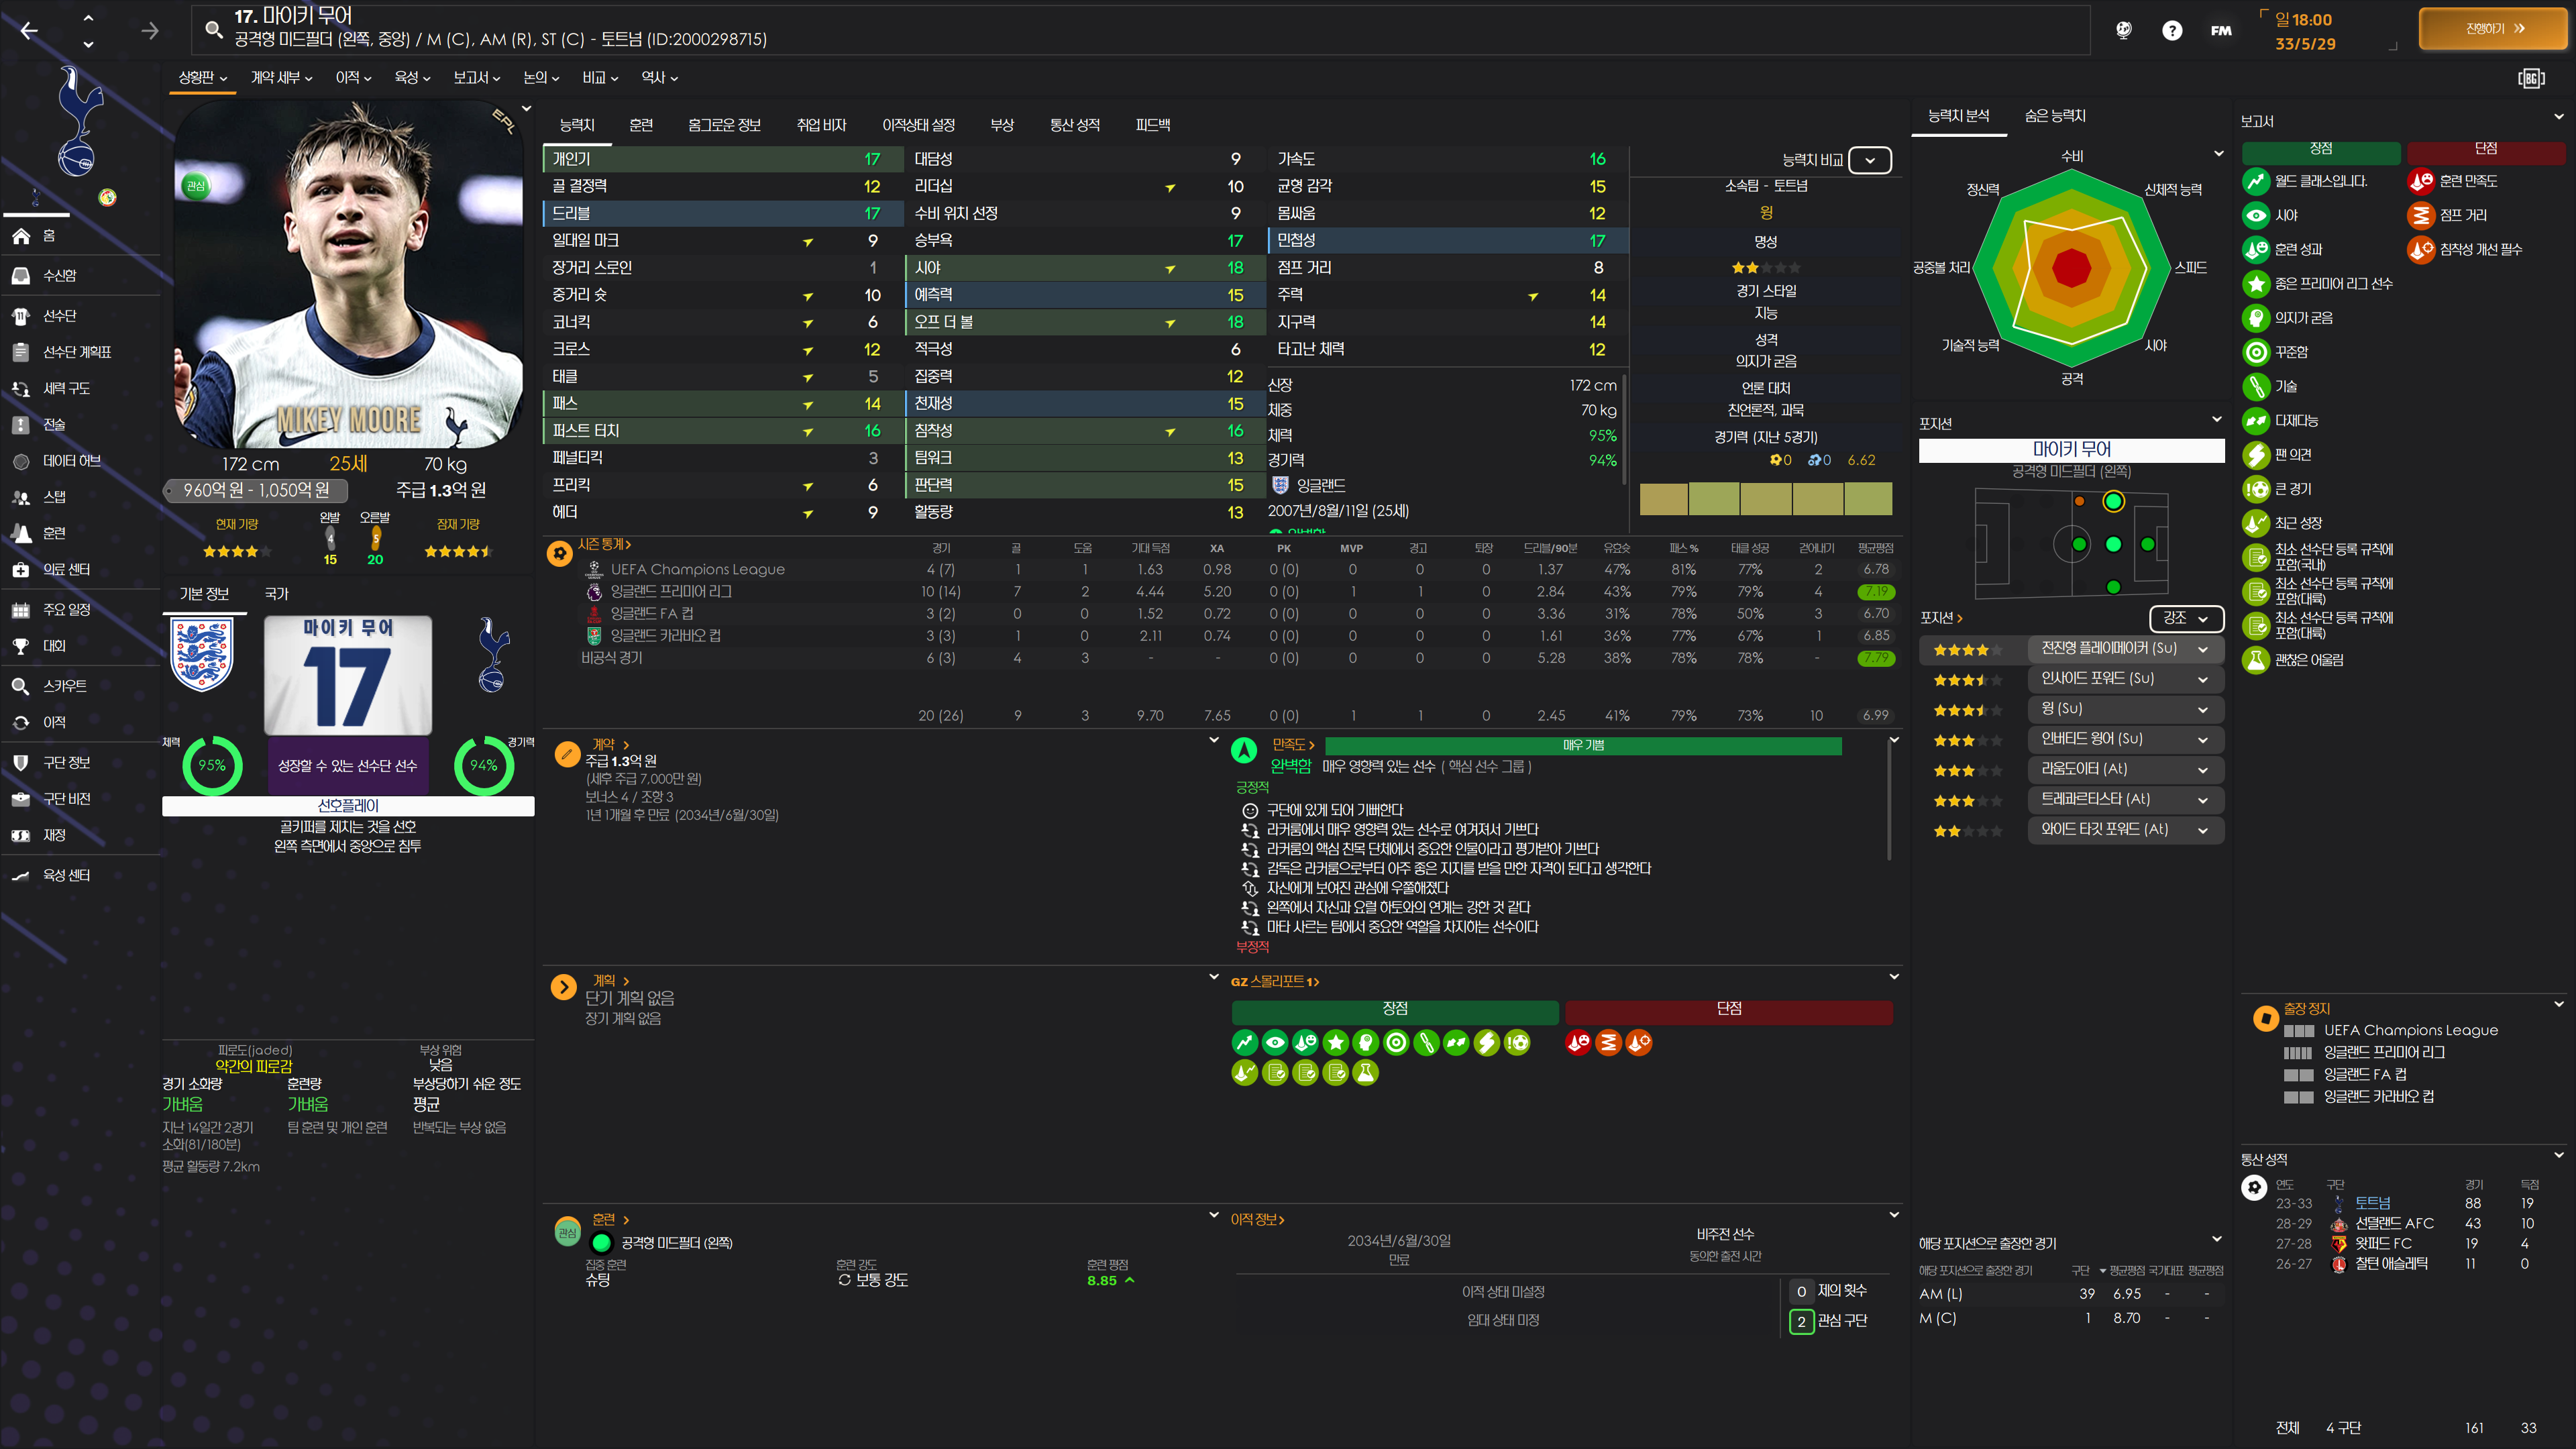Open the help question mark icon

pyautogui.click(x=2171, y=30)
